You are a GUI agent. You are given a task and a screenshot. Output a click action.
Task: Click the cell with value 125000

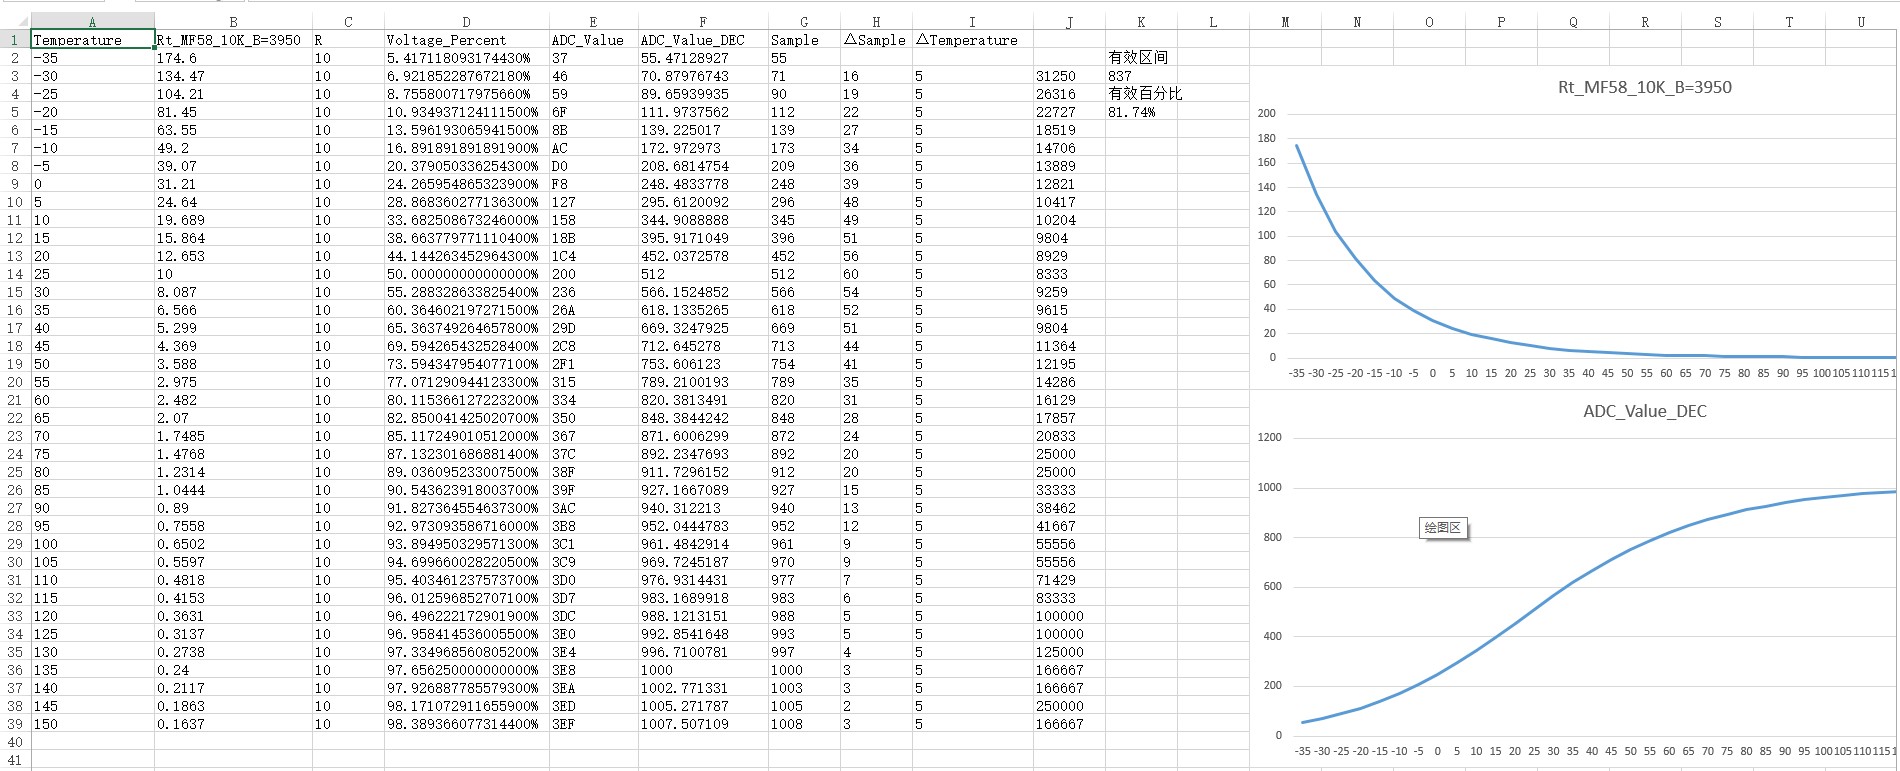coord(1069,652)
